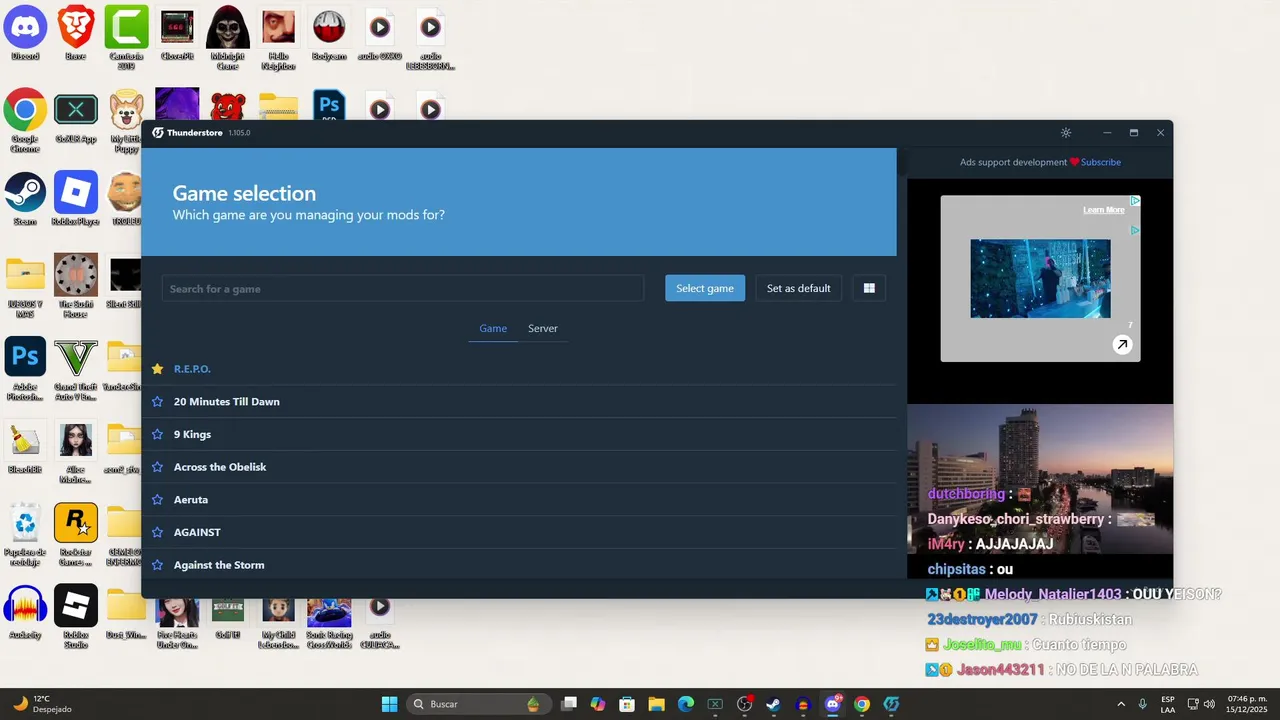The height and width of the screenshot is (720, 1280).
Task: Select Steam desktop shortcut
Action: (x=25, y=200)
